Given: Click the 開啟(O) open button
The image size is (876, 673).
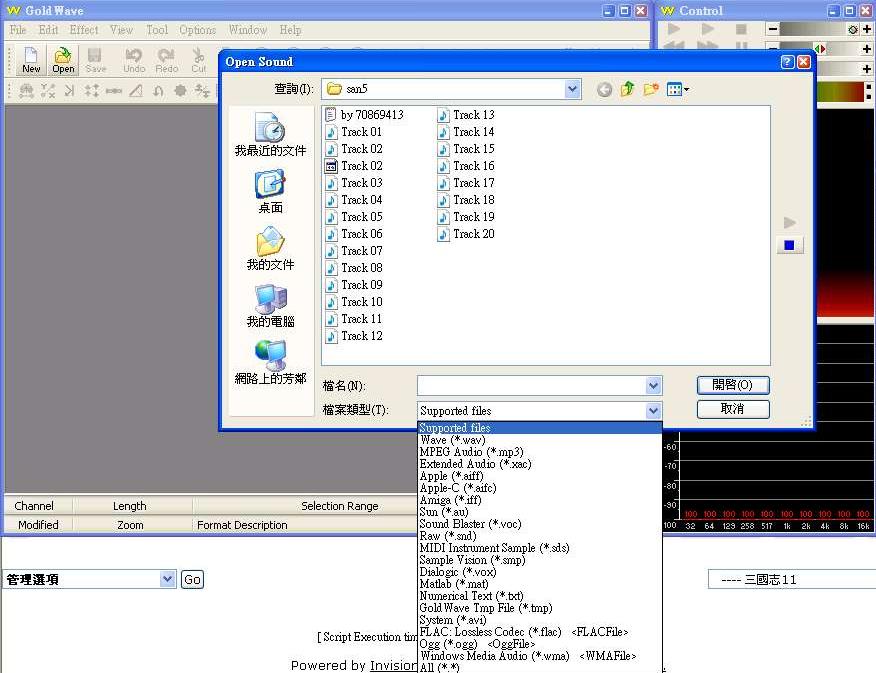Looking at the screenshot, I should coord(732,385).
